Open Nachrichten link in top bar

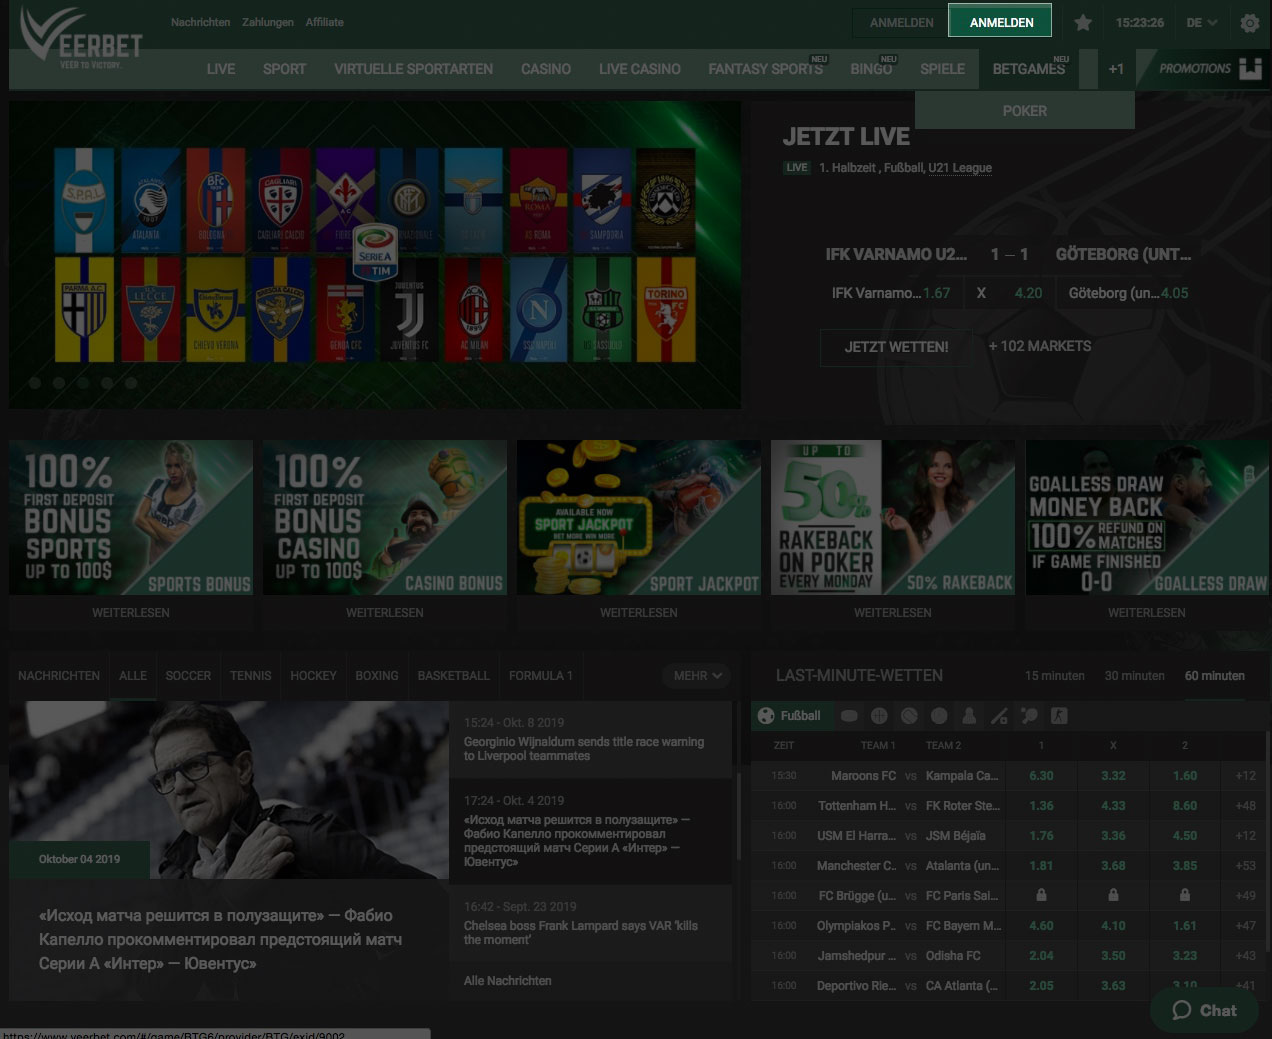(200, 22)
